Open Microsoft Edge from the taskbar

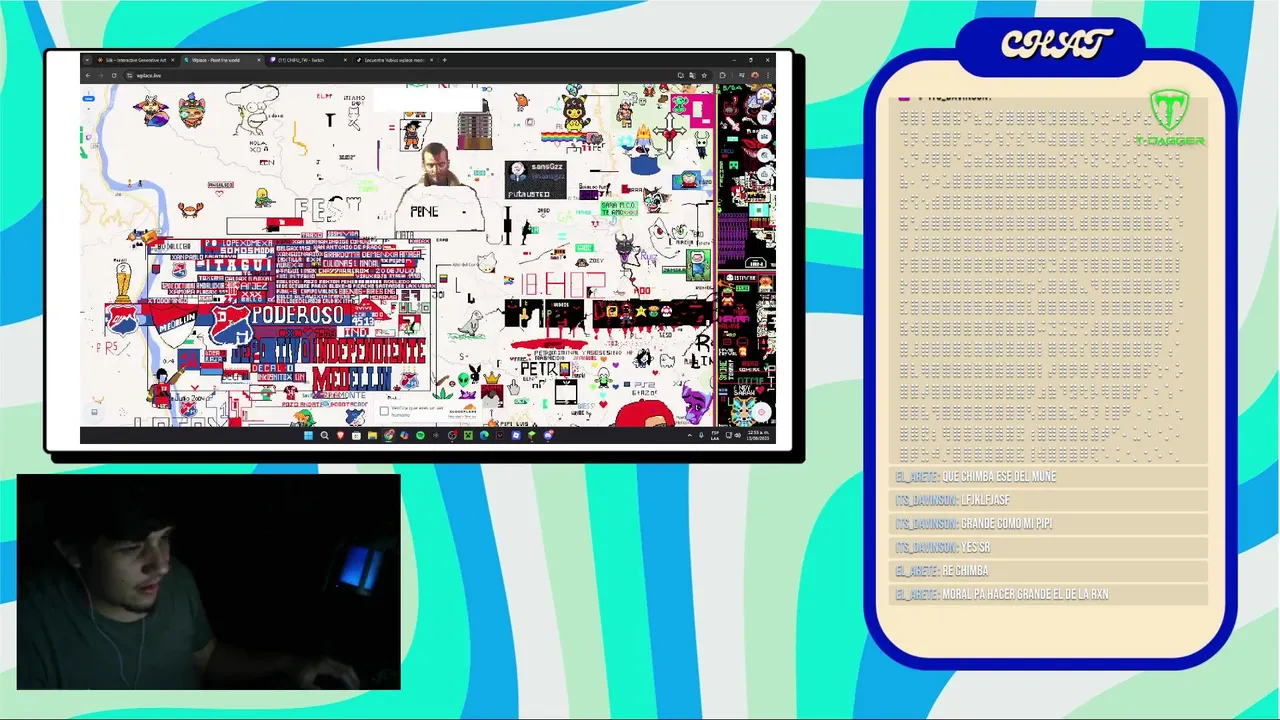[484, 436]
